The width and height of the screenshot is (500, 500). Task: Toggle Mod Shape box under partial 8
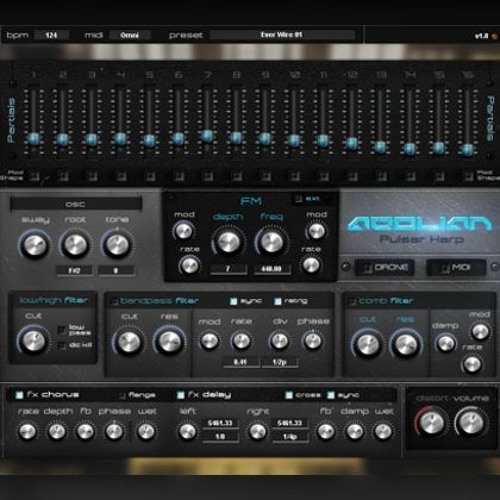(x=237, y=176)
